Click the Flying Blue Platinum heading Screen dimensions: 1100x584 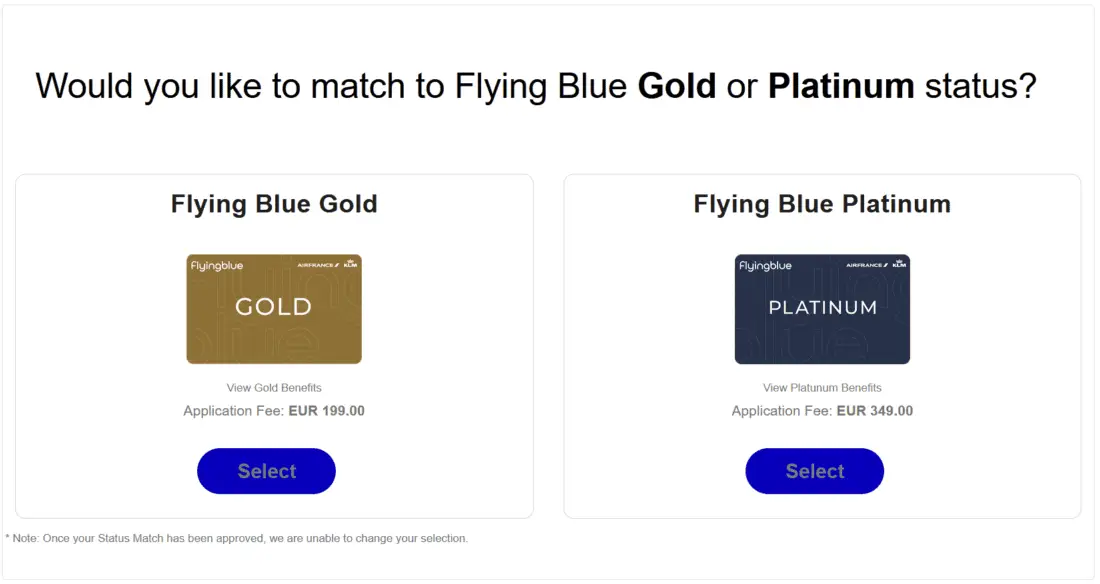pos(822,205)
